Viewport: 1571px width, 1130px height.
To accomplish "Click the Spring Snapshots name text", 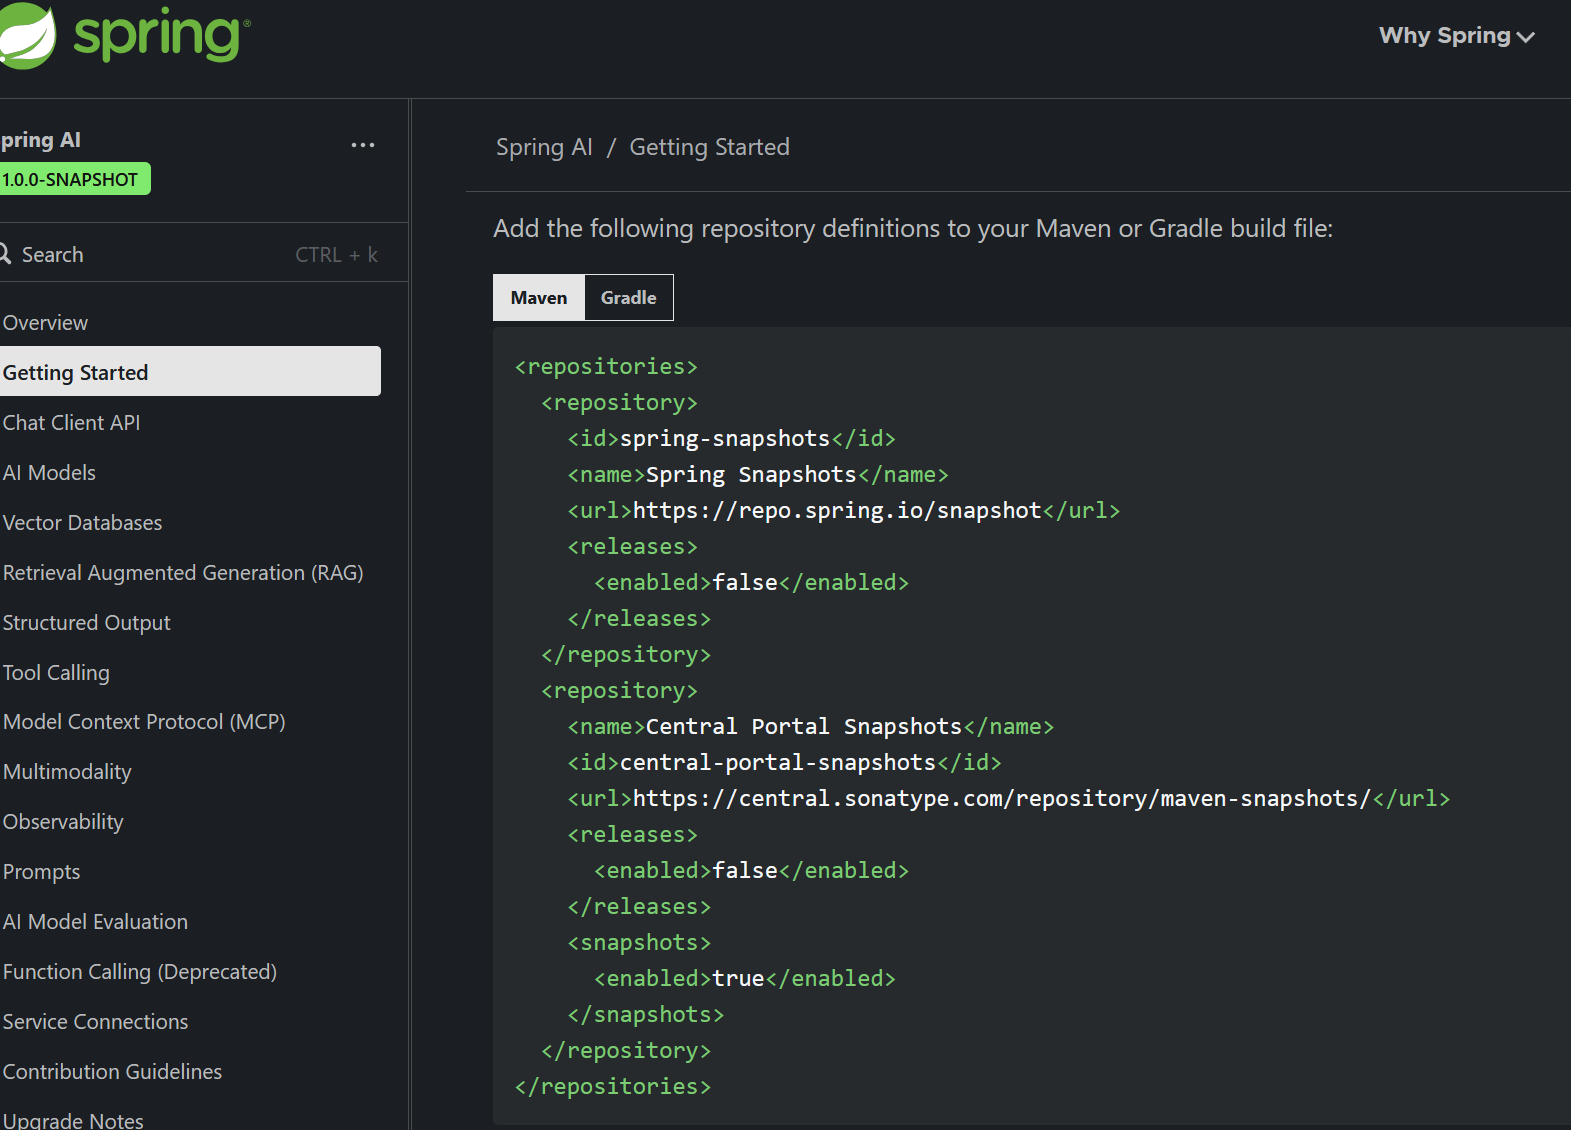I will point(751,474).
